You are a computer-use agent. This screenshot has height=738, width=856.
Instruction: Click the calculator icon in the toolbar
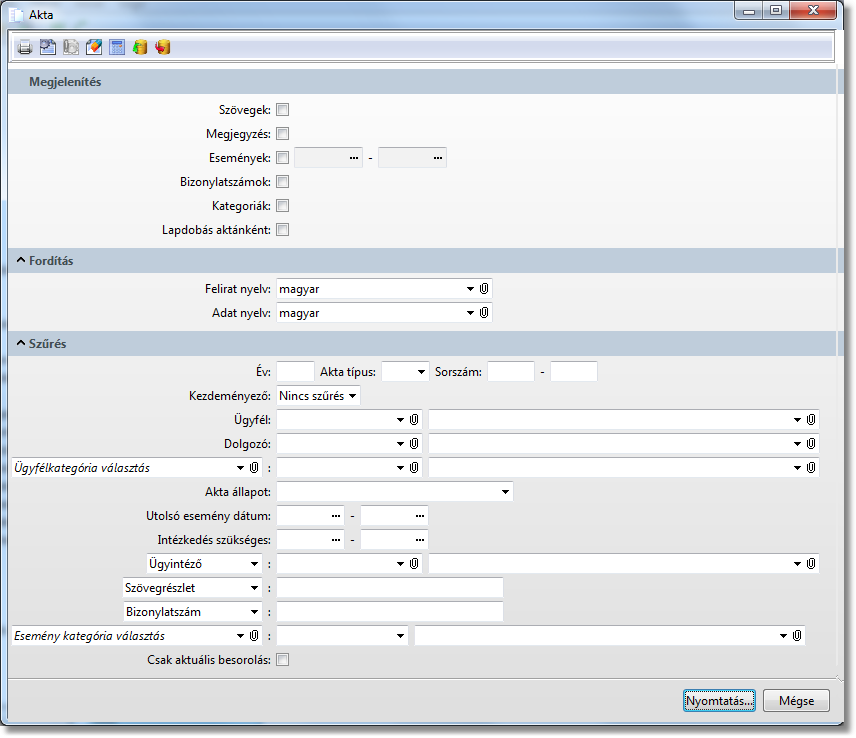tap(117, 47)
